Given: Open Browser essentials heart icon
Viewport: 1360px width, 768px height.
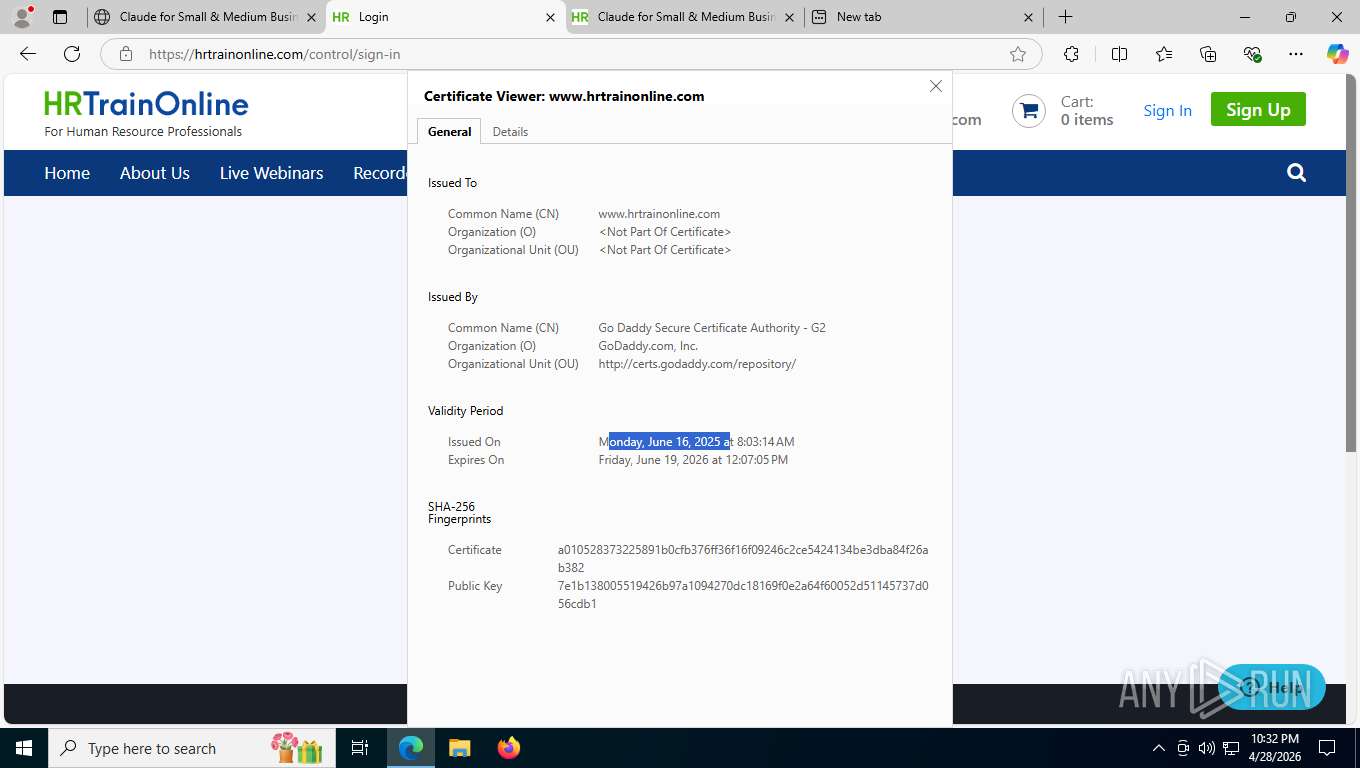Looking at the screenshot, I should [1253, 54].
